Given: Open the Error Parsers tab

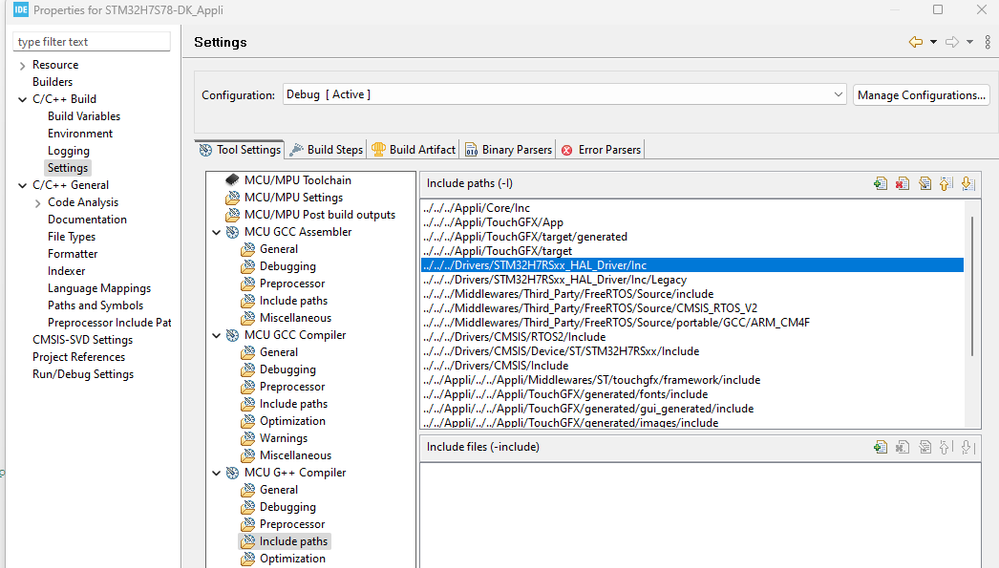Looking at the screenshot, I should (601, 150).
